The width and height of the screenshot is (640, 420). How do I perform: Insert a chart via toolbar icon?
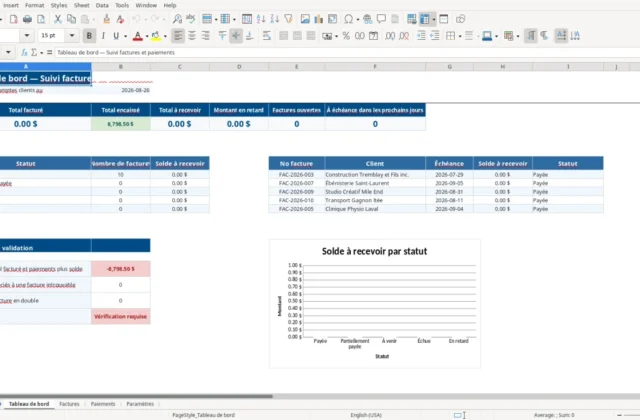(319, 19)
